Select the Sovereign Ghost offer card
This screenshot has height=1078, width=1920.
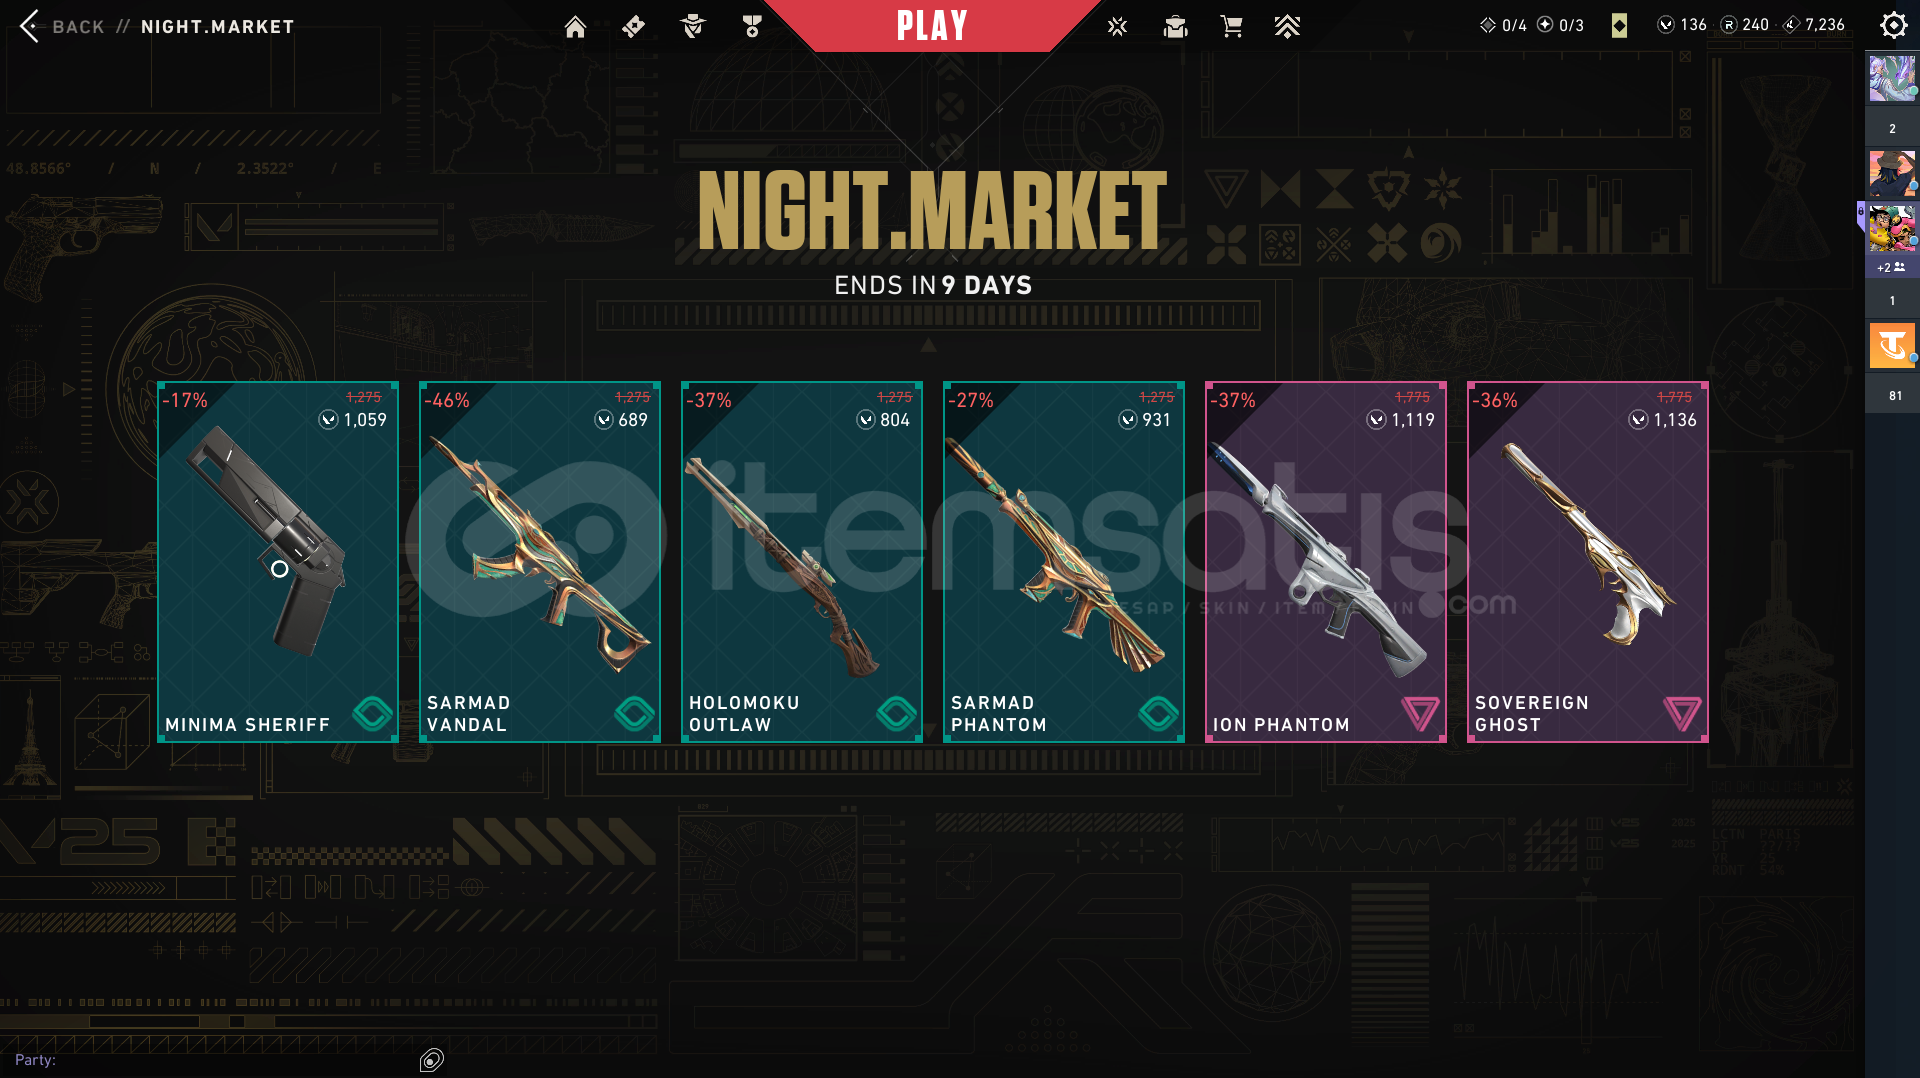(x=1588, y=562)
